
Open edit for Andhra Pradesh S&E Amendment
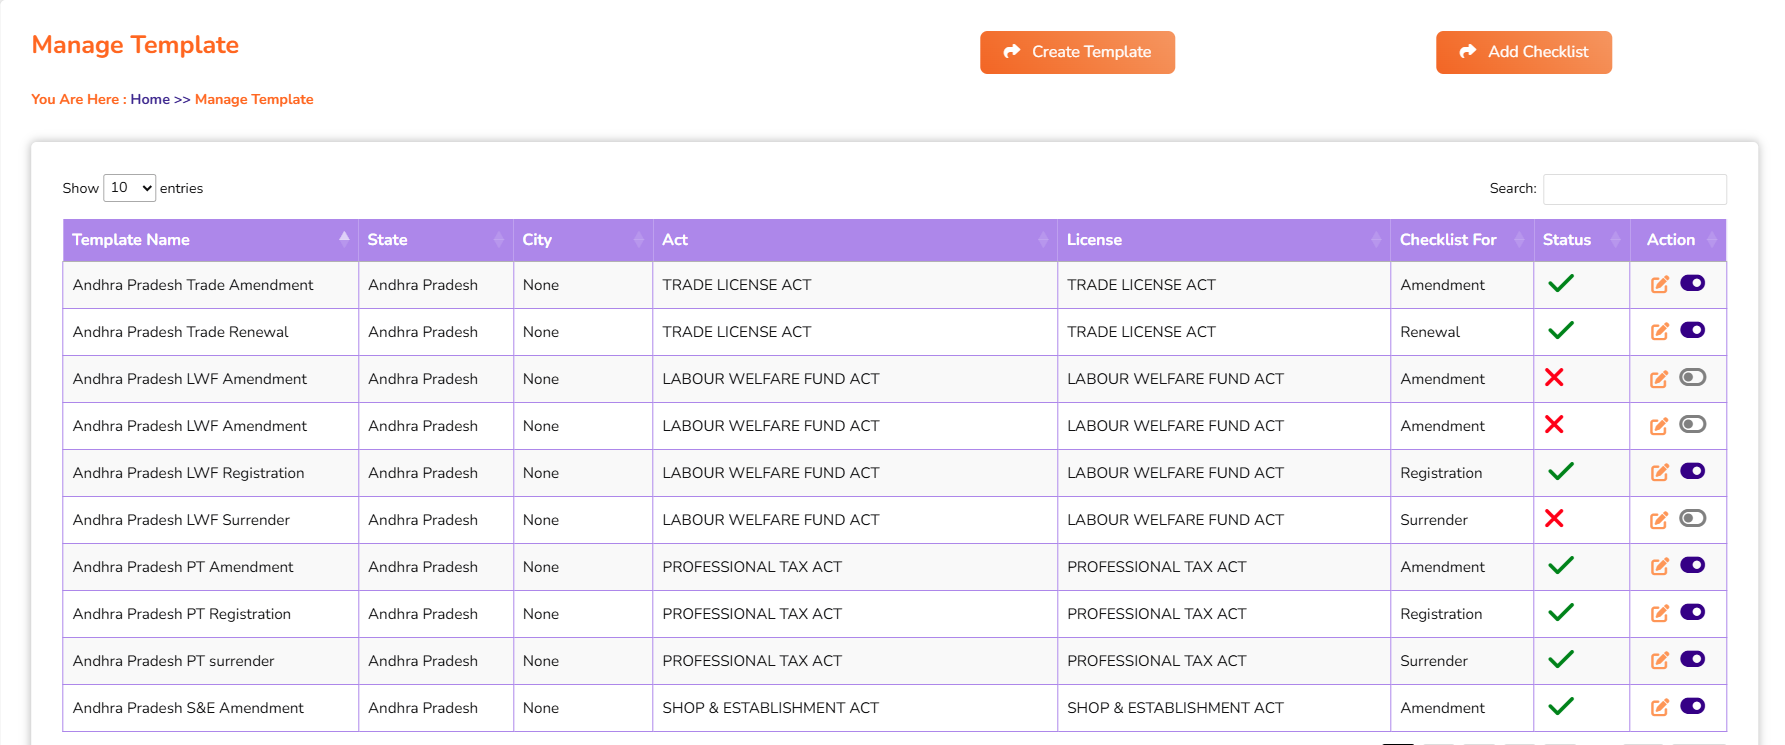(1659, 708)
